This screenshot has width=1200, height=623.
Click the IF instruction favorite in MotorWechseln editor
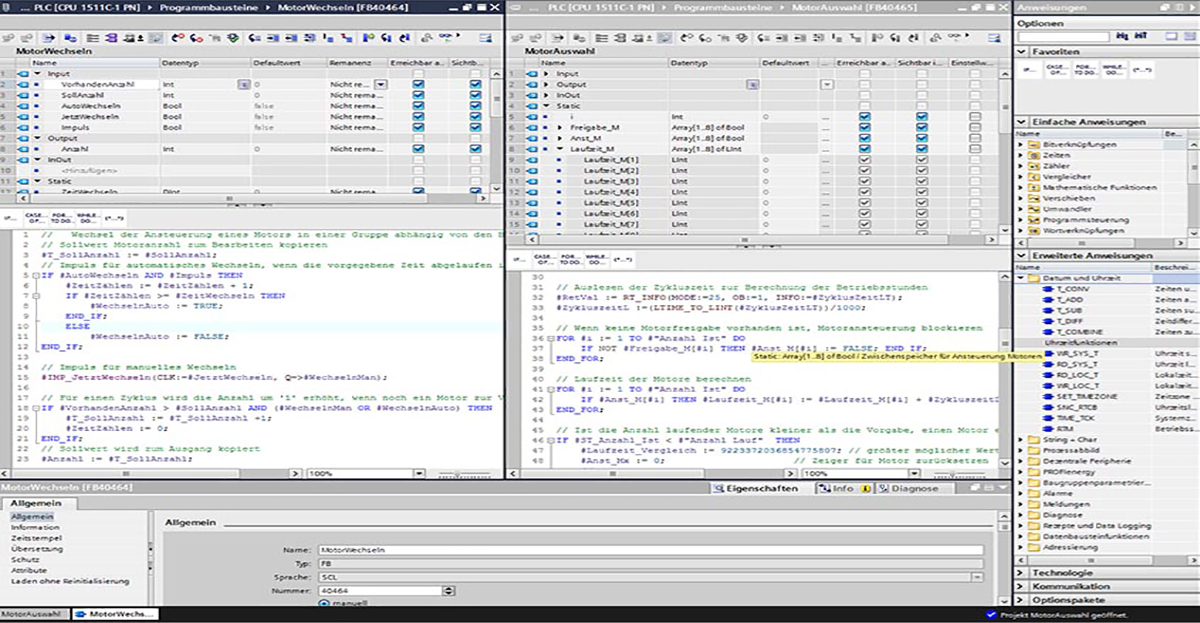point(9,216)
